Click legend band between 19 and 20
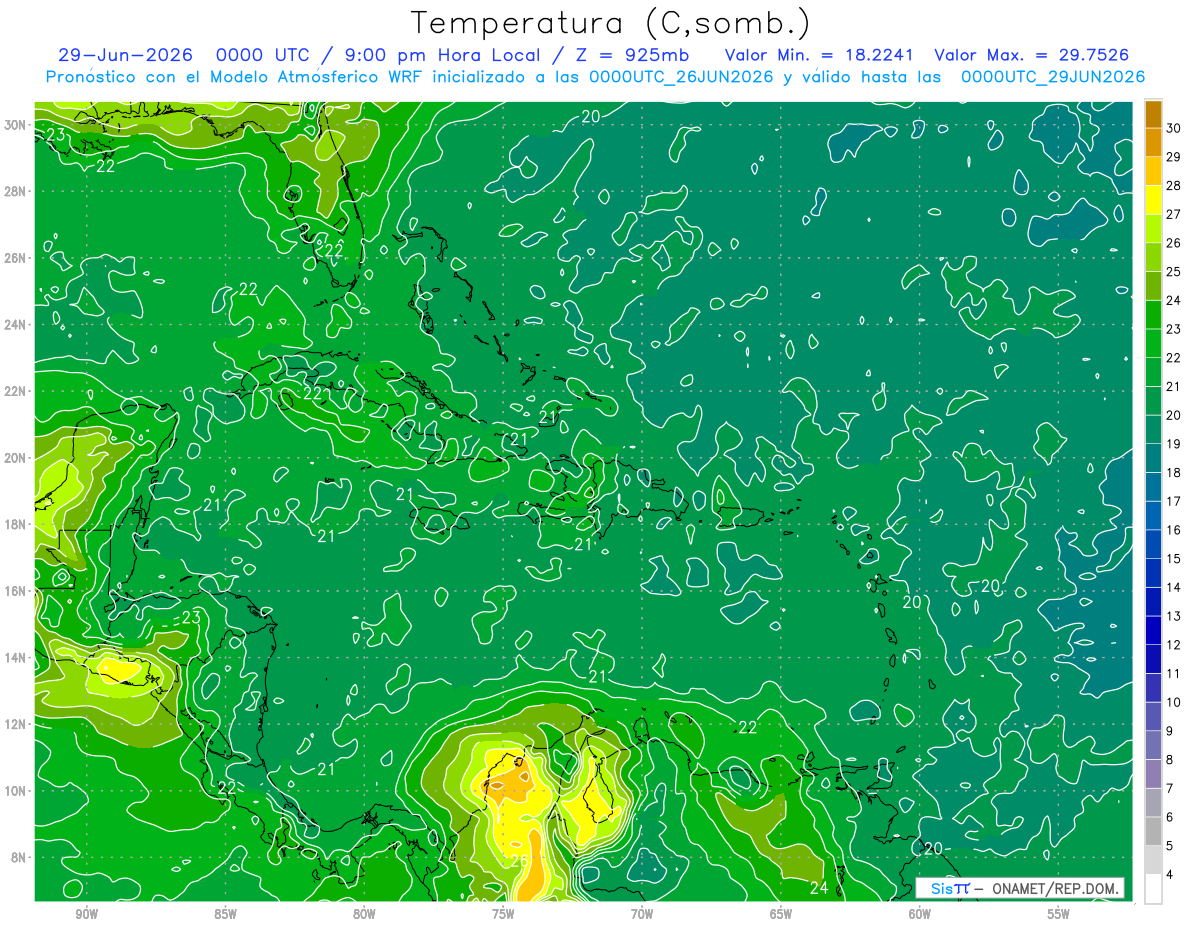Viewport: 1200px width, 927px height. (x=1154, y=430)
